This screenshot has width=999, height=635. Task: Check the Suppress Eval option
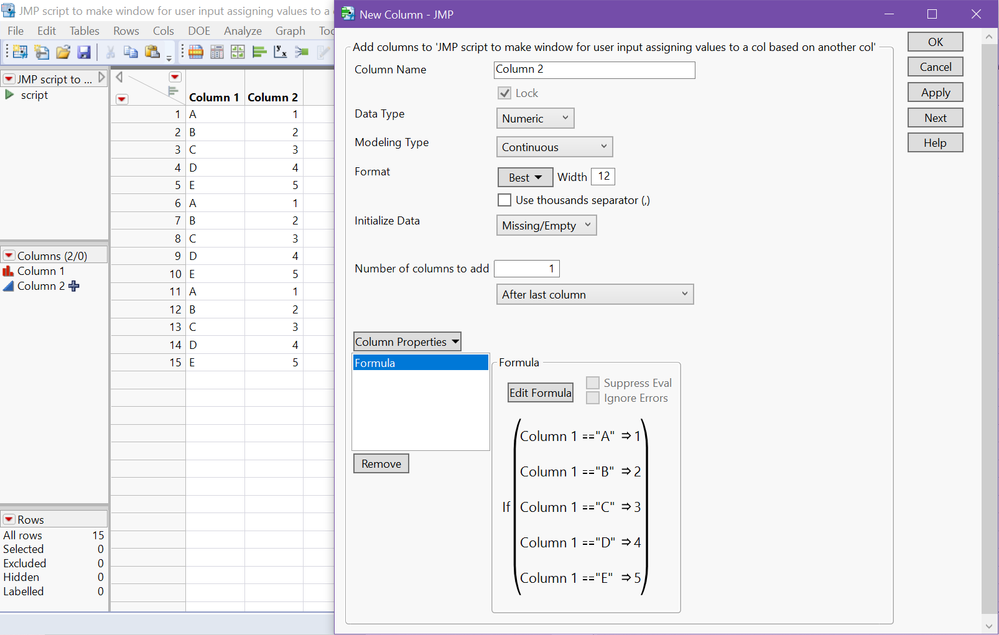pos(593,383)
